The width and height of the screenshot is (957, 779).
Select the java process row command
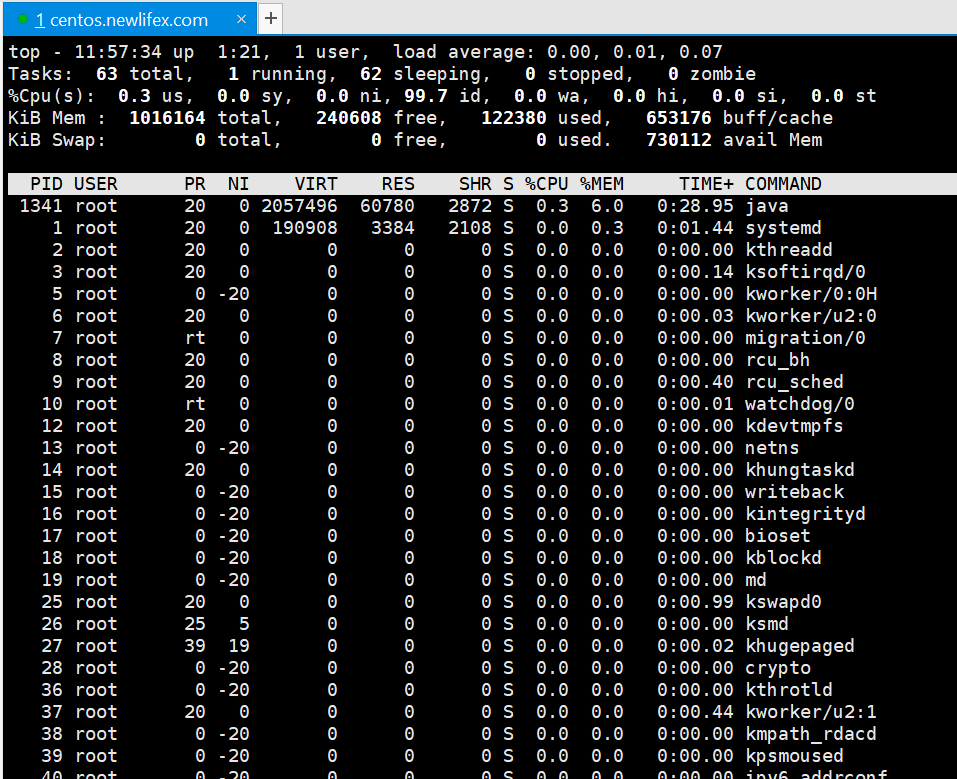(x=767, y=206)
